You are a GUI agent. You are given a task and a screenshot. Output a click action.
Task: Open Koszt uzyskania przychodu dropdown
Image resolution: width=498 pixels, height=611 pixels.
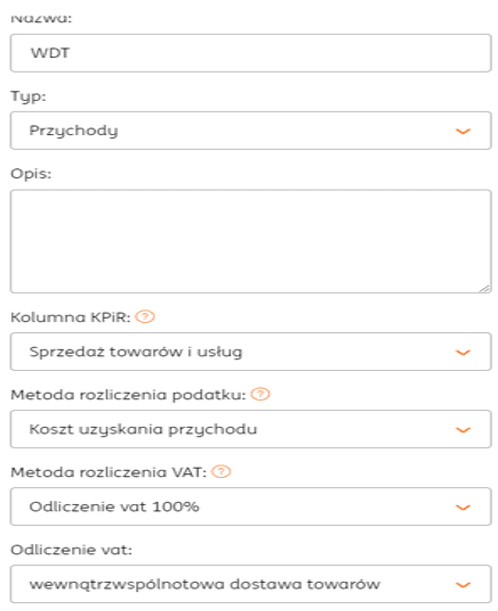[x=251, y=429]
